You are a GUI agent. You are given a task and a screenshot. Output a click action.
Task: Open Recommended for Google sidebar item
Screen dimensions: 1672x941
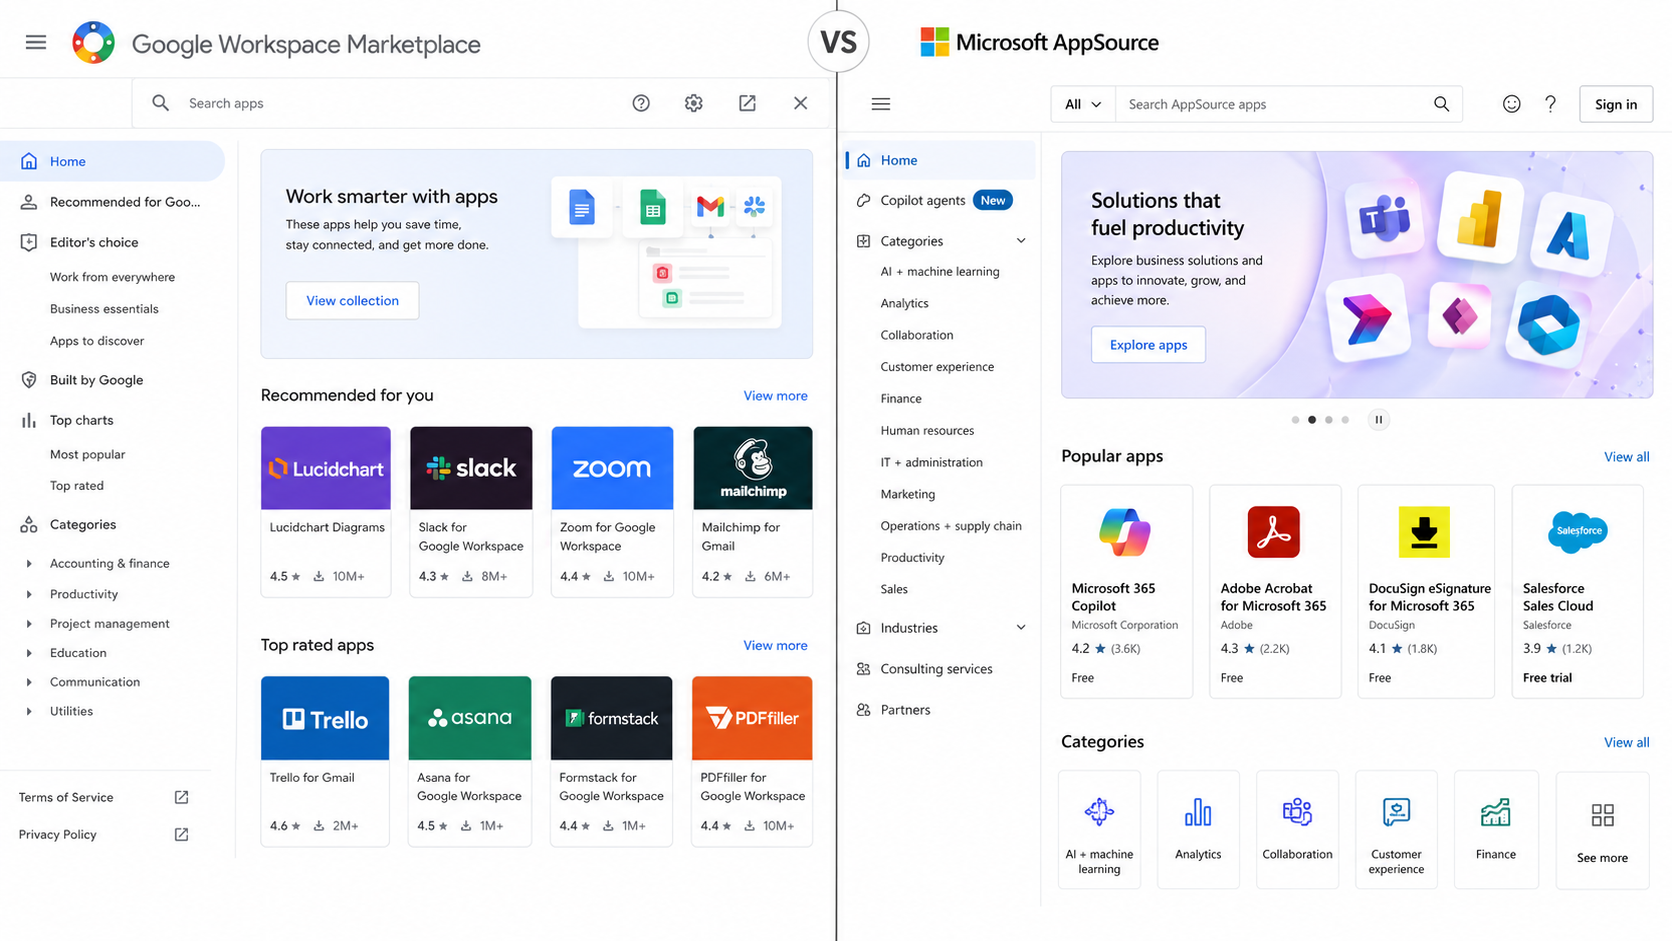[x=112, y=202]
